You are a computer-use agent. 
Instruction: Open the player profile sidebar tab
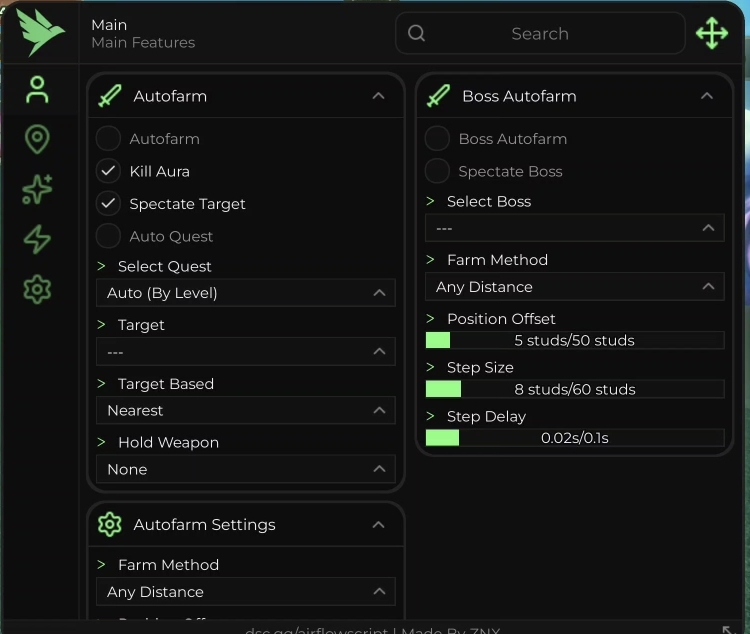37,90
